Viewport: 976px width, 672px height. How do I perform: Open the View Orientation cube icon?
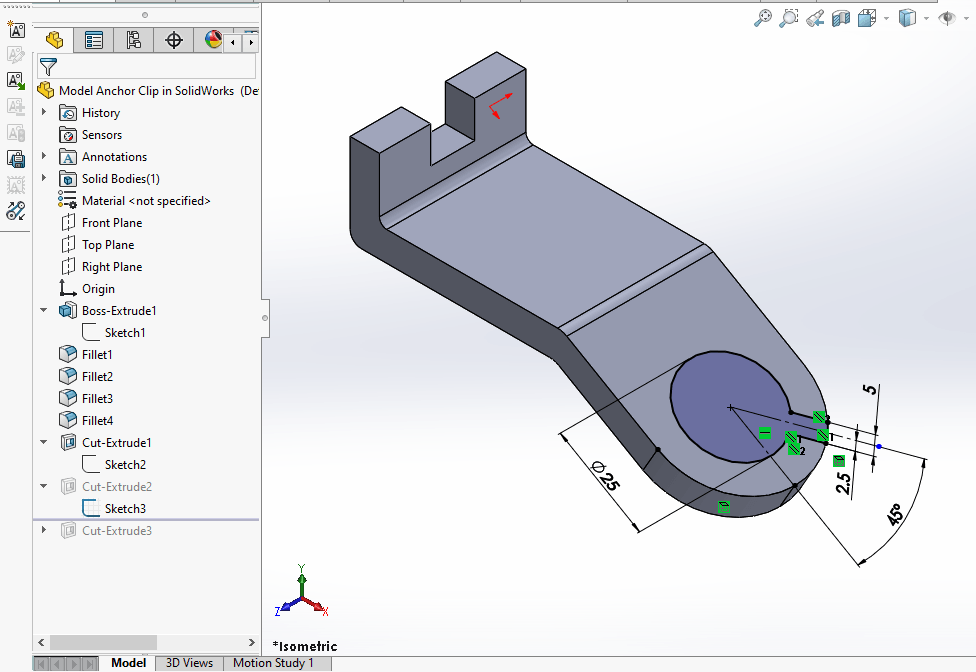pos(866,17)
